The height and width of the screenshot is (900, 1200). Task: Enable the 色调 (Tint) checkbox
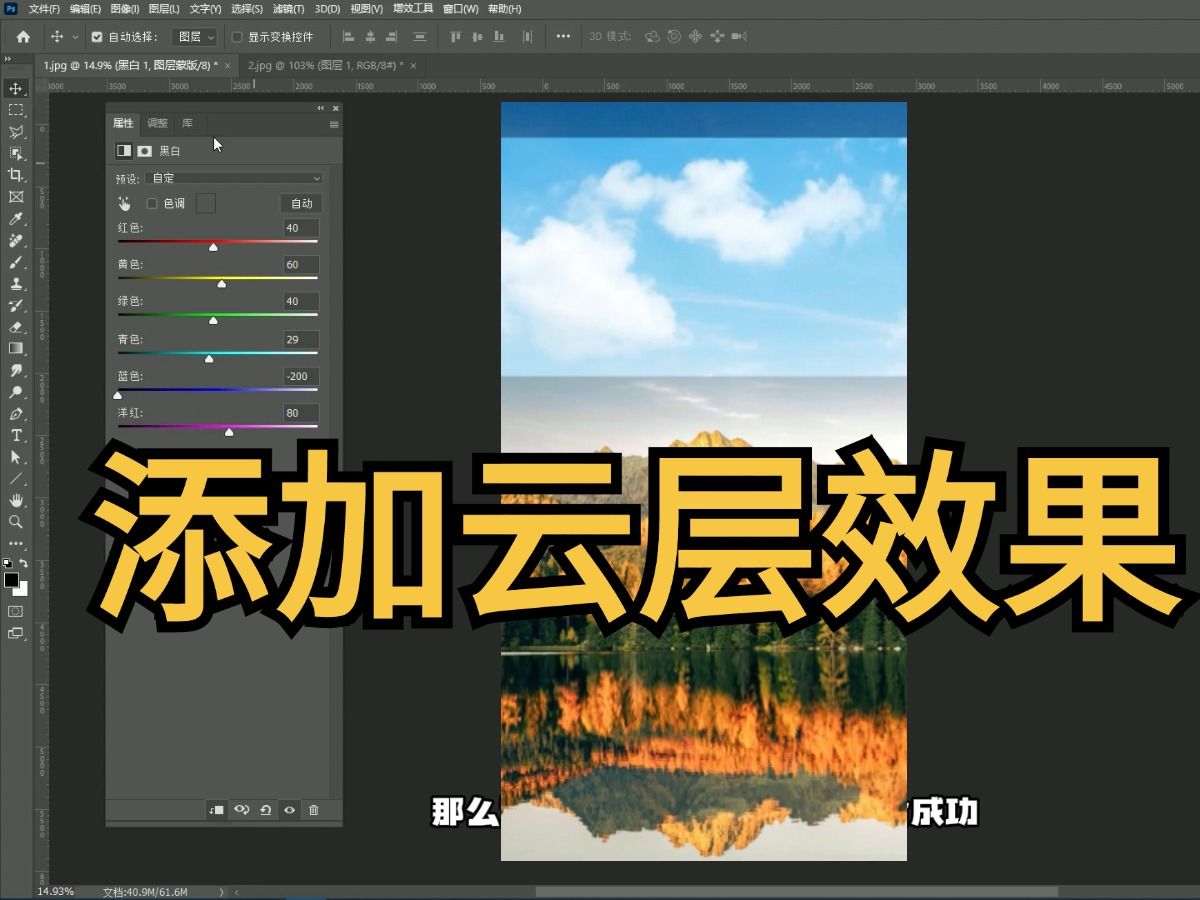point(151,203)
